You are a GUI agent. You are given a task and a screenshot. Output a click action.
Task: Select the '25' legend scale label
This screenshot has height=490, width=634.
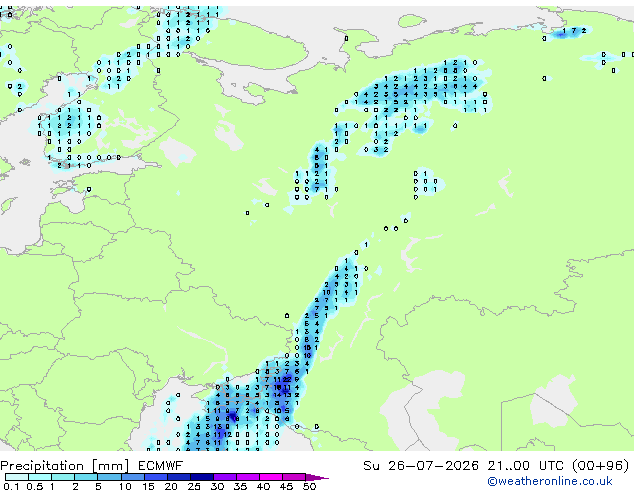(x=194, y=486)
